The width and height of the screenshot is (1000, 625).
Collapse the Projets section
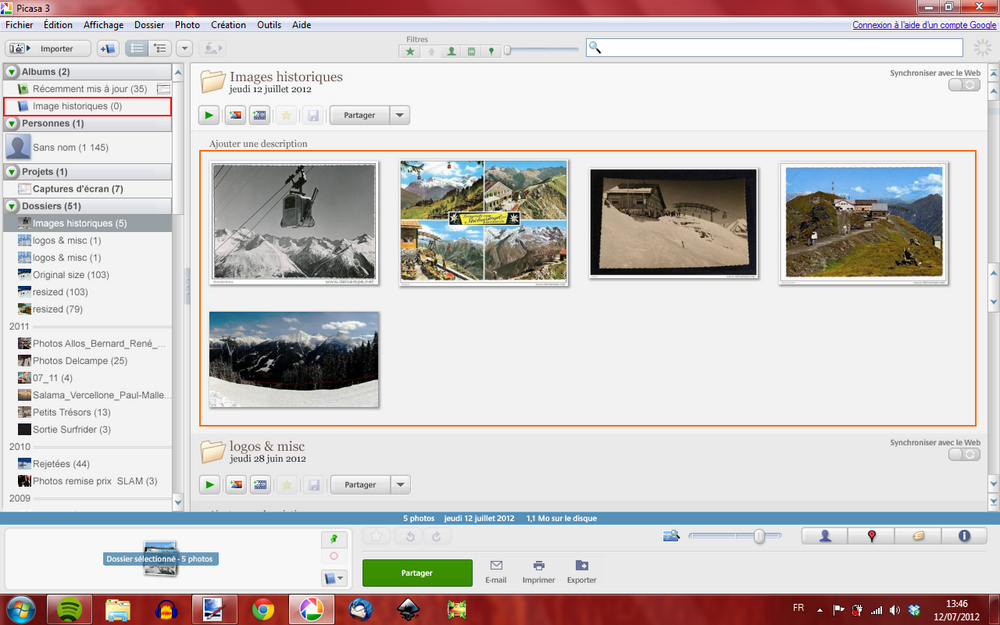pos(12,172)
